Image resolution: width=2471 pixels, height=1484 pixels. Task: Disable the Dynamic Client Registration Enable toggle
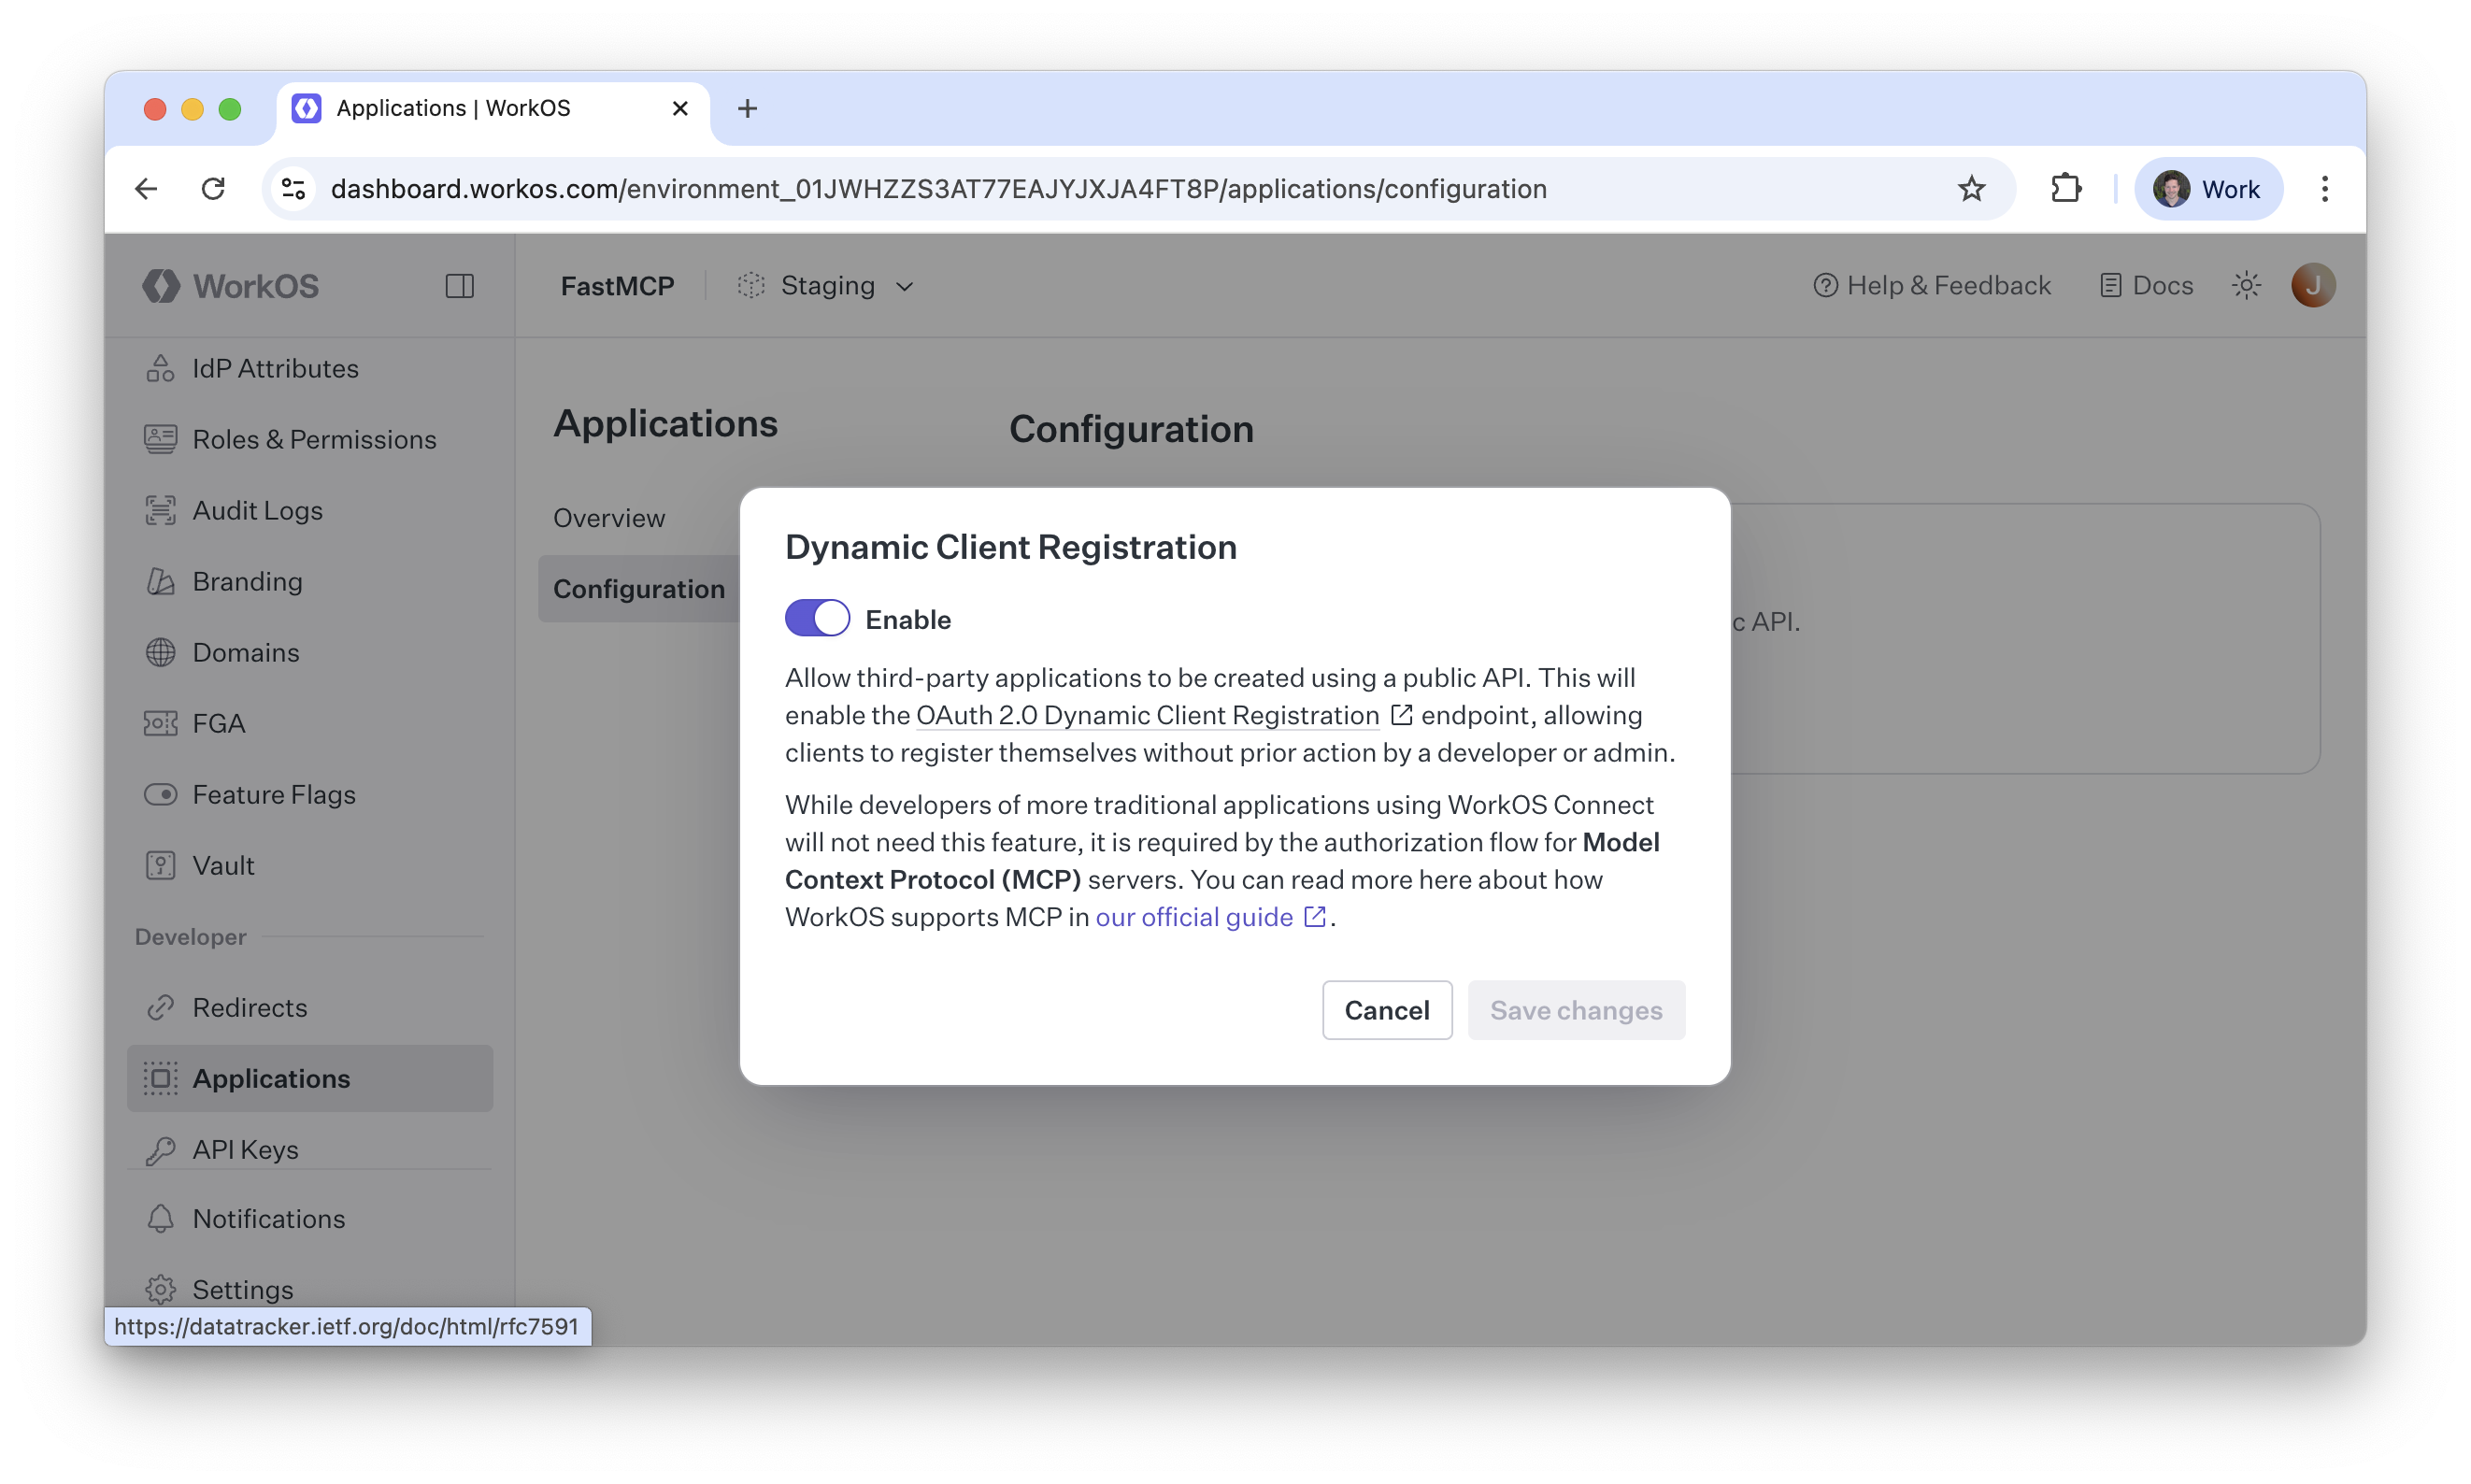(x=817, y=618)
